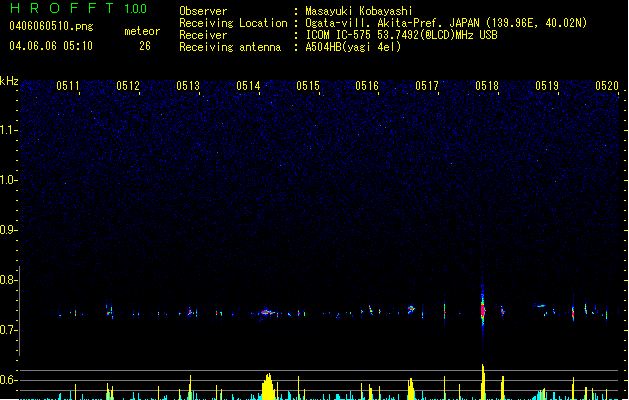Viewport: 629px width, 400px height.
Task: Click the 0517 time marker
Action: 427,86
